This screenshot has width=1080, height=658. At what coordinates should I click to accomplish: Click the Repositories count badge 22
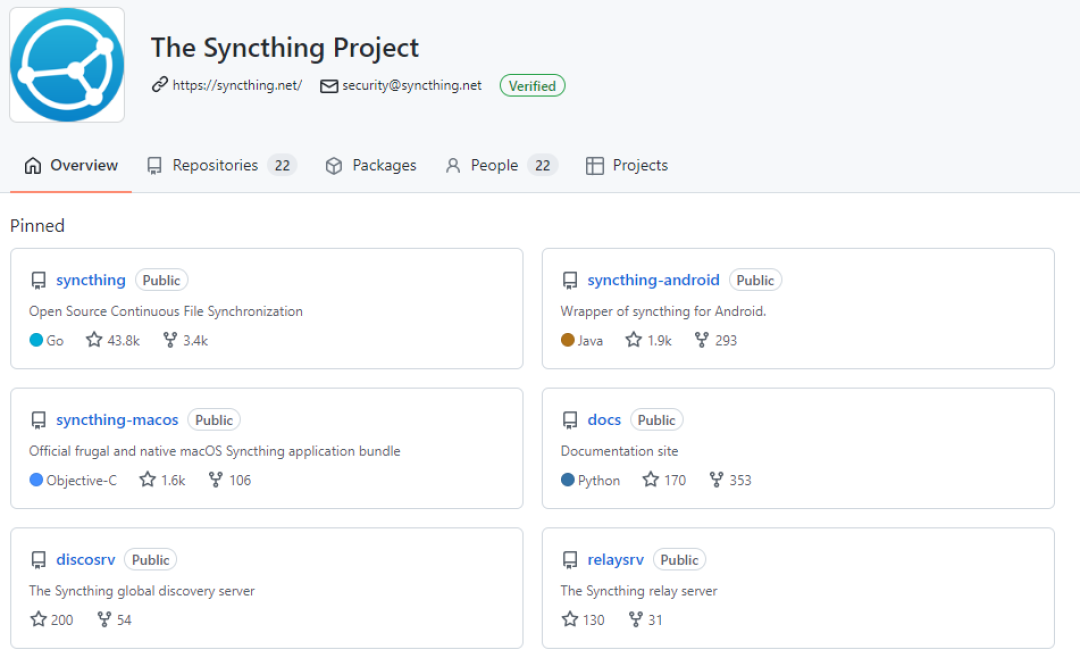(x=282, y=165)
